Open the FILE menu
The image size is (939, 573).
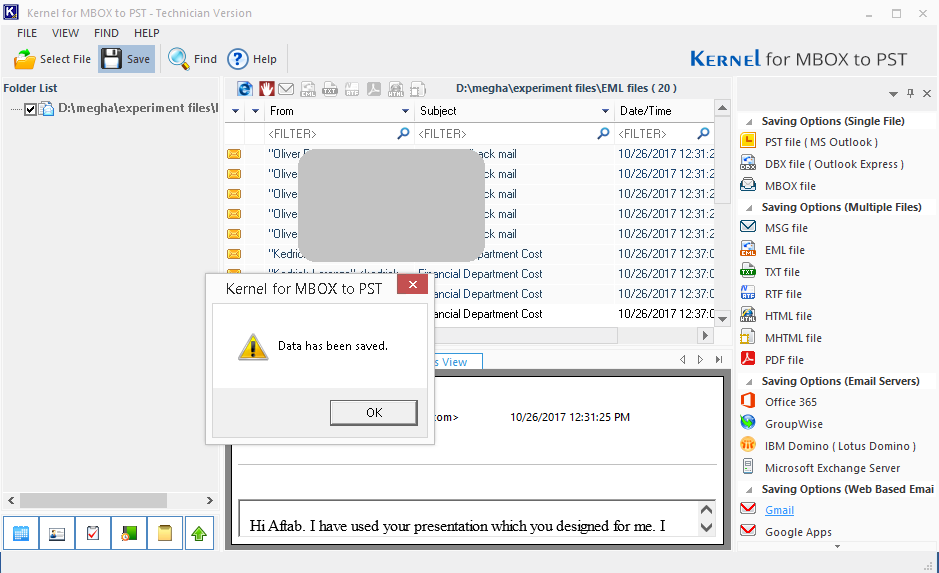(27, 33)
